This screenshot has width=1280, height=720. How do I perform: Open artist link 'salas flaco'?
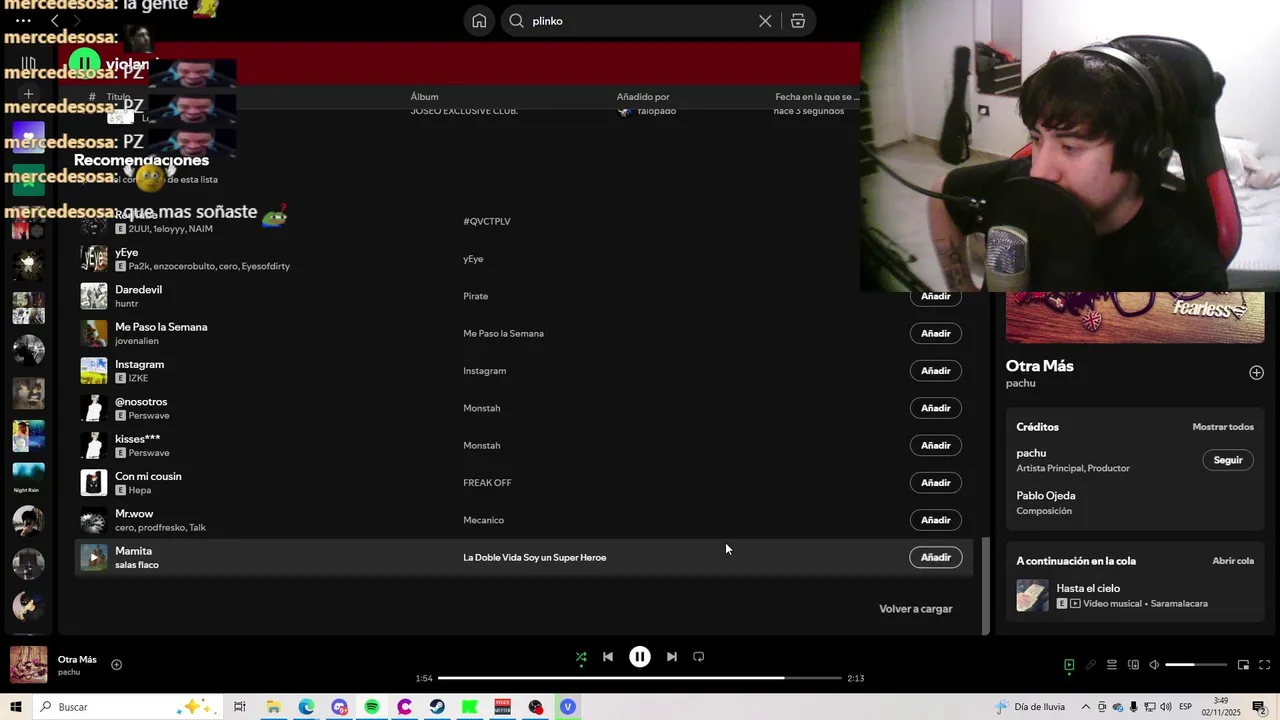pos(137,565)
